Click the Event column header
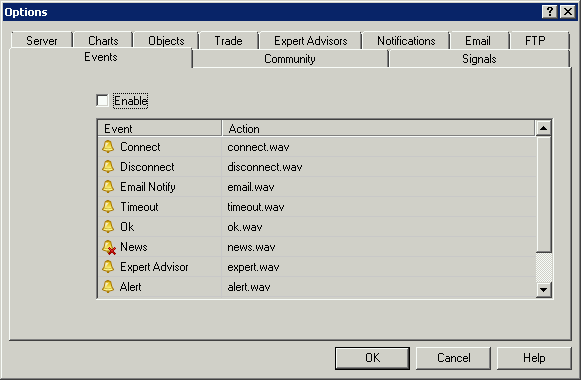Image resolution: width=581 pixels, height=380 pixels. [x=160, y=129]
